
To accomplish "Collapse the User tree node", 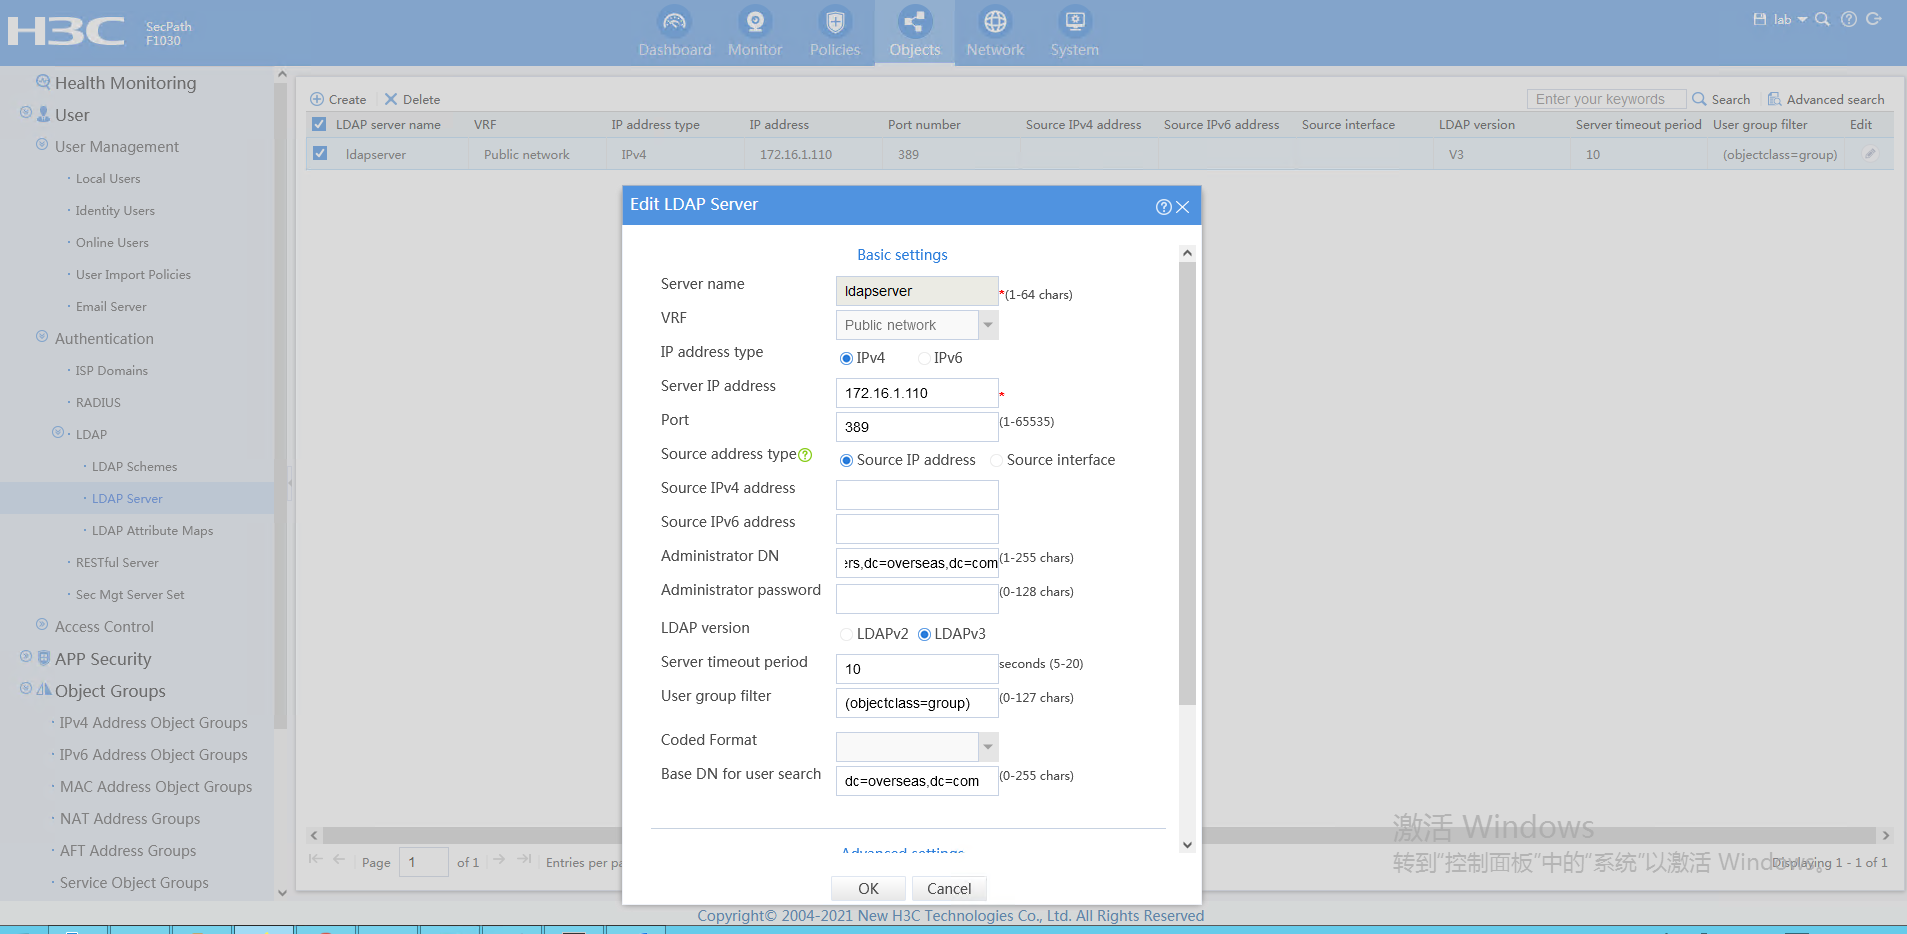I will point(26,113).
